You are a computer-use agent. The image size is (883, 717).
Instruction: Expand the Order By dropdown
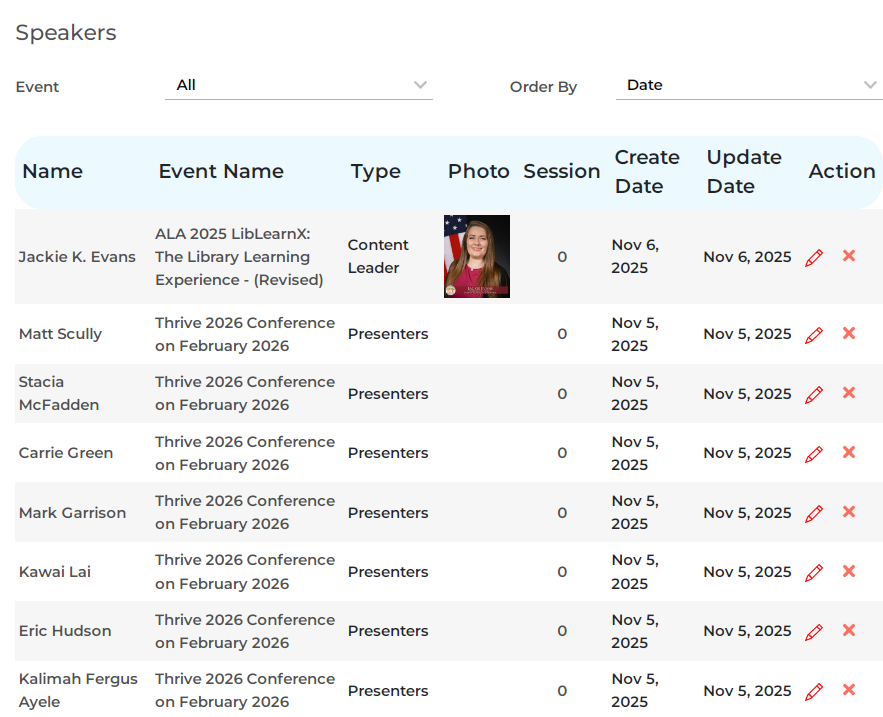(x=748, y=86)
